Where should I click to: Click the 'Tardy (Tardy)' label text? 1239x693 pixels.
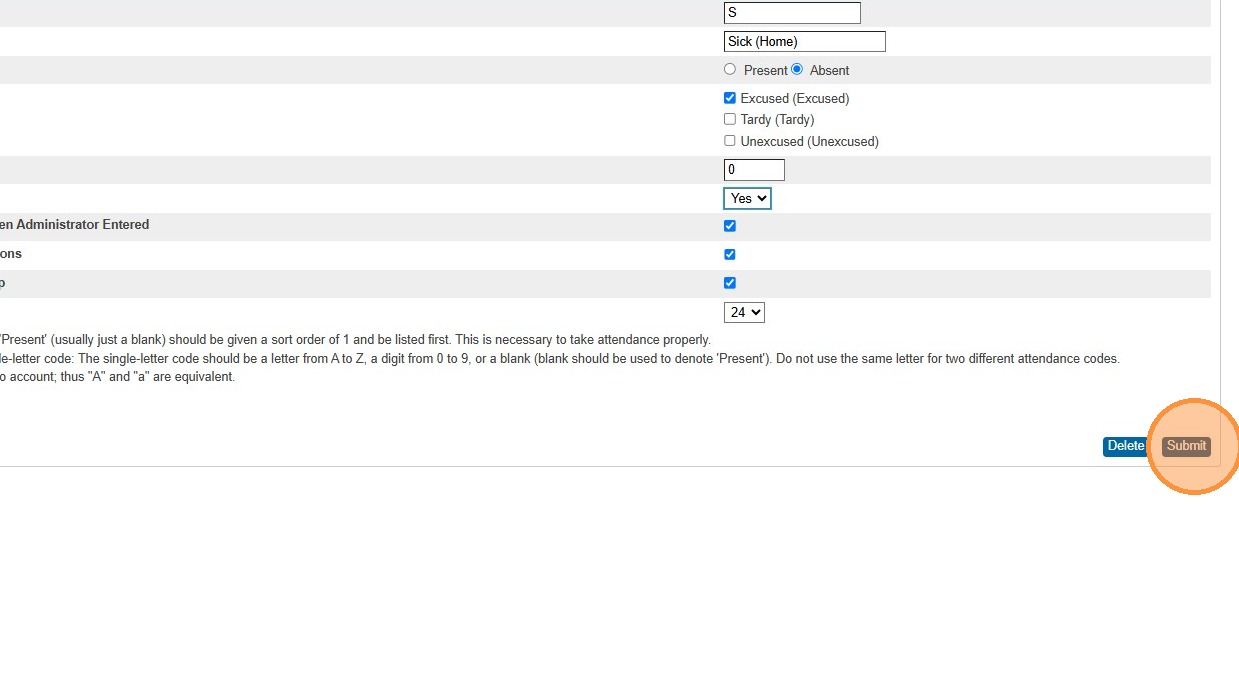tap(778, 120)
